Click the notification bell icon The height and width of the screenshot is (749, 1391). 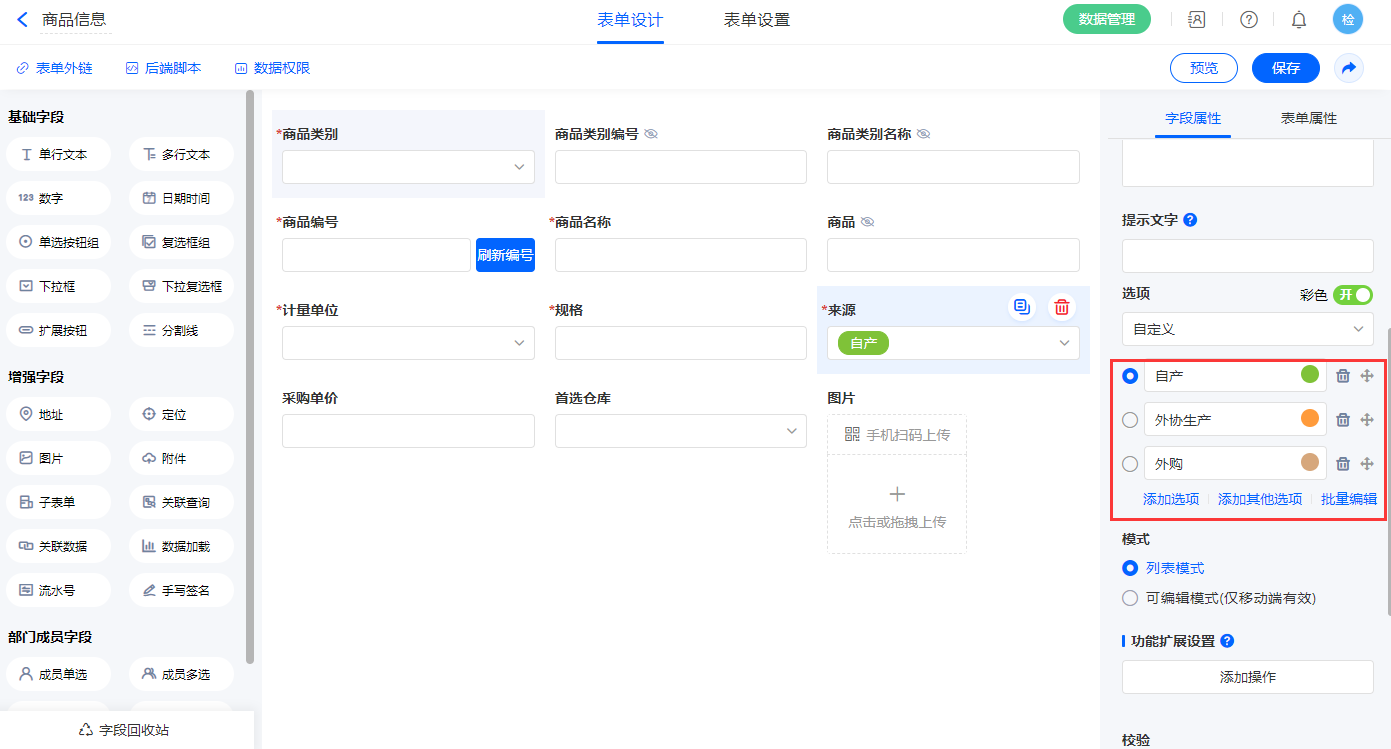click(1298, 19)
